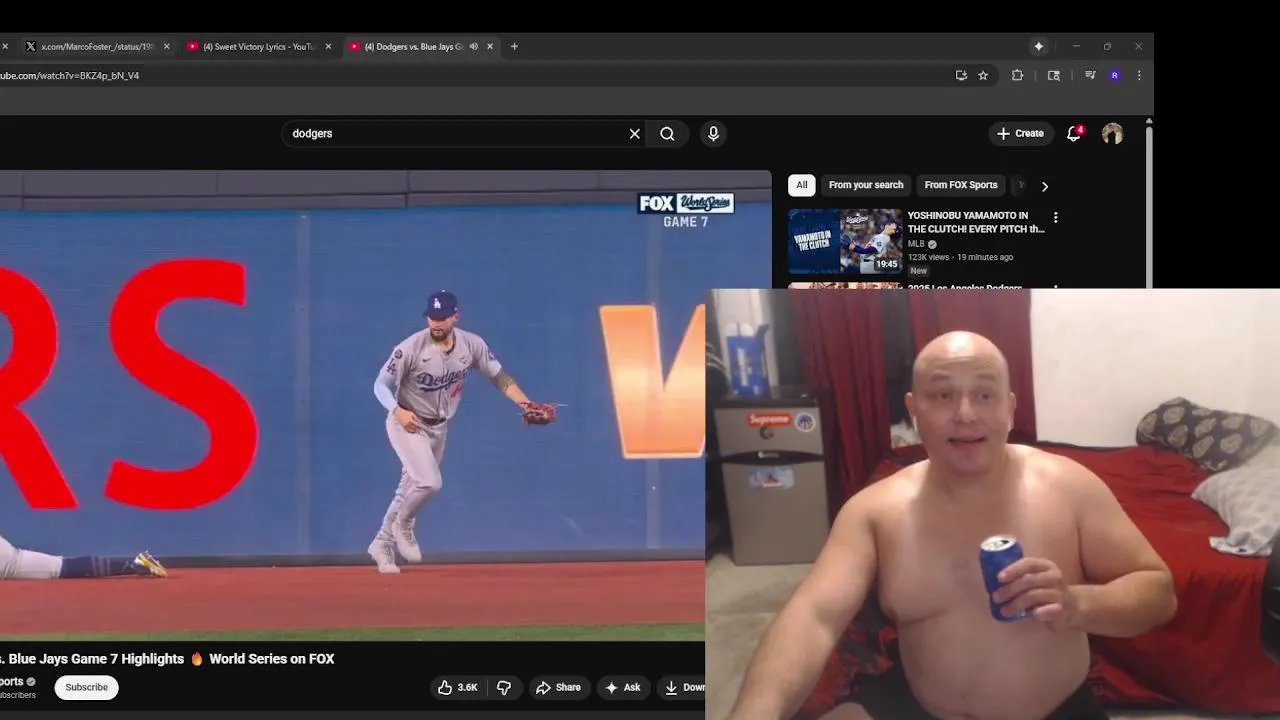The height and width of the screenshot is (720, 1280).
Task: Open the x.com MarcoFoster tab
Action: coord(96,46)
